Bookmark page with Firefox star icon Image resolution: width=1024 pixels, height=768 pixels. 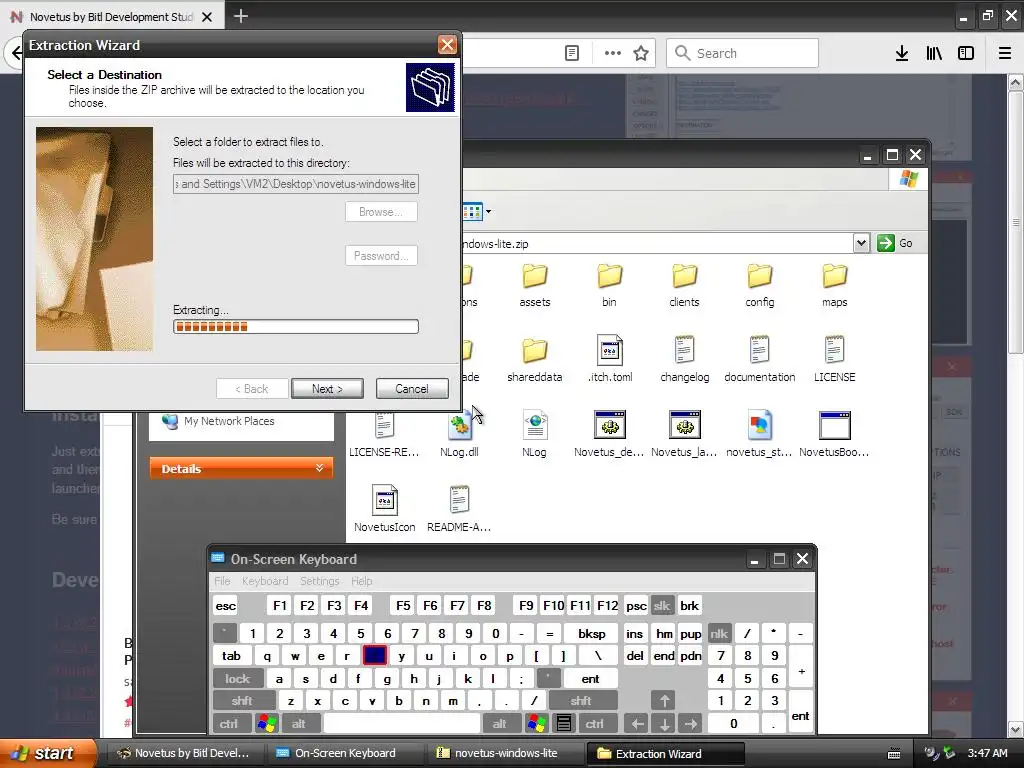[x=641, y=54]
